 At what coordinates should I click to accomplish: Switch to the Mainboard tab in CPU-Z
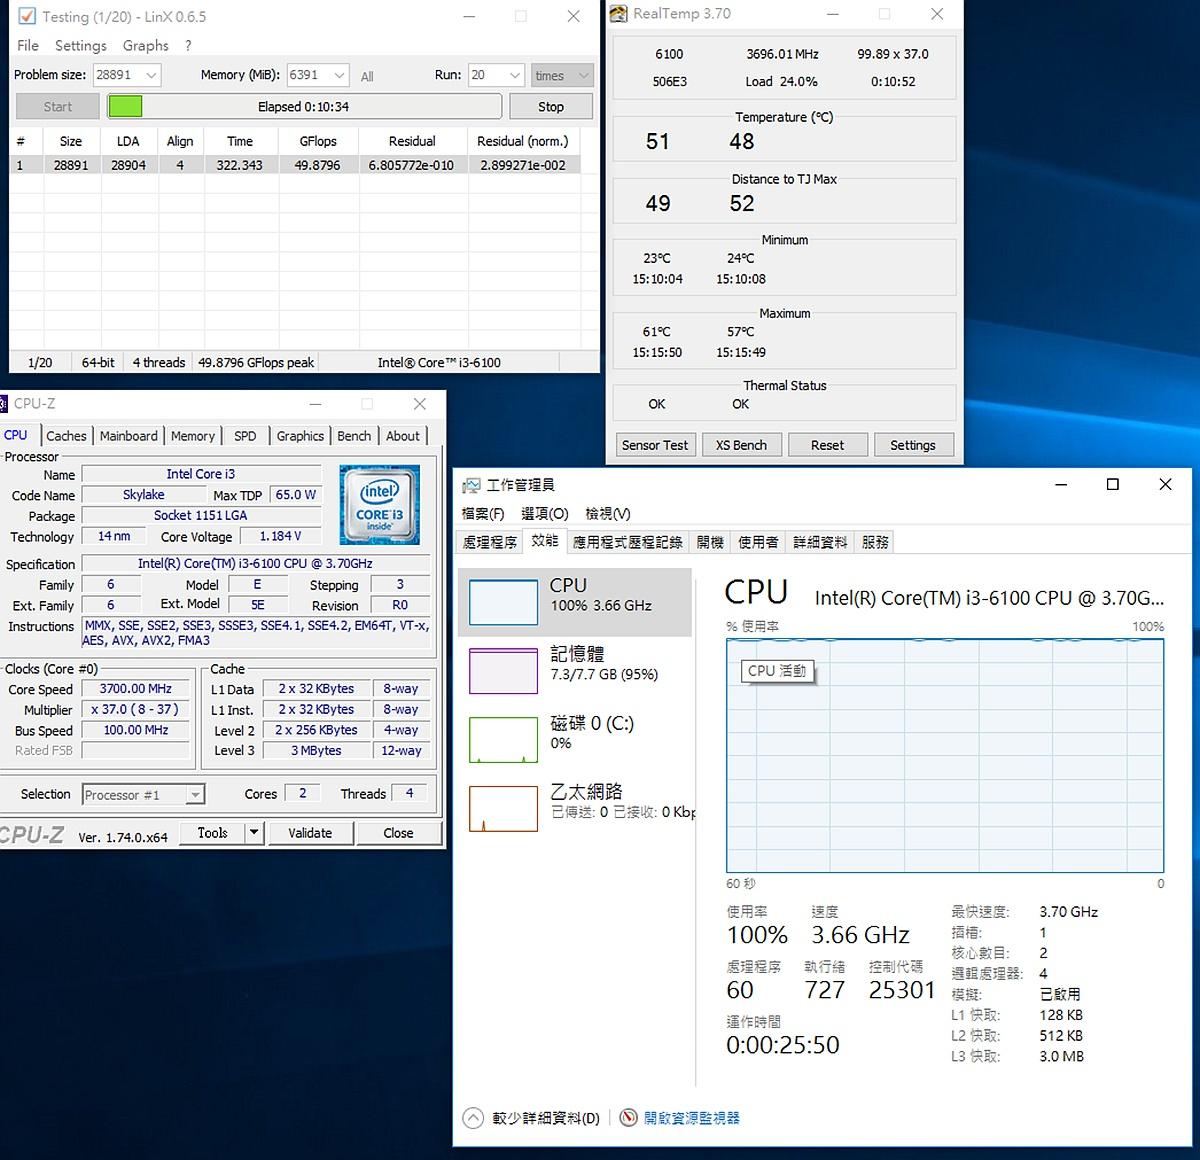click(x=128, y=436)
